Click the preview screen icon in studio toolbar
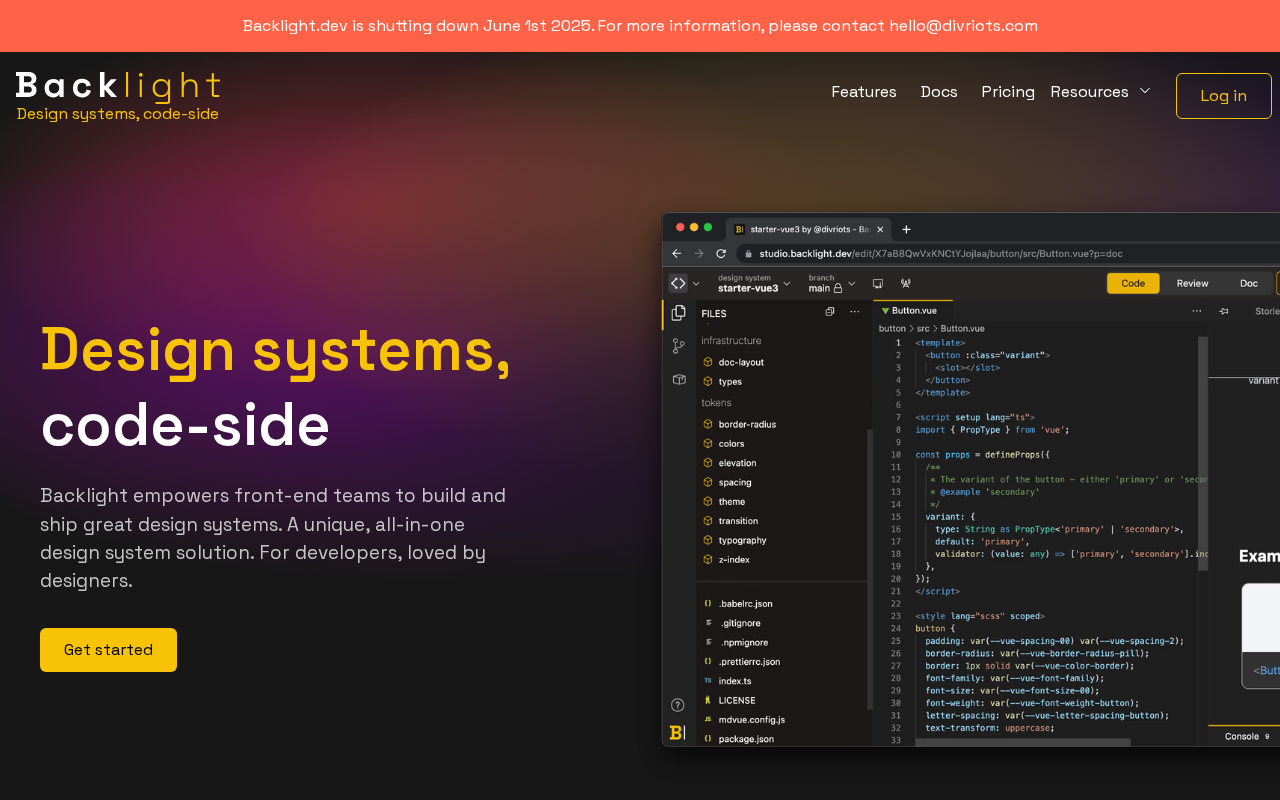 877,284
